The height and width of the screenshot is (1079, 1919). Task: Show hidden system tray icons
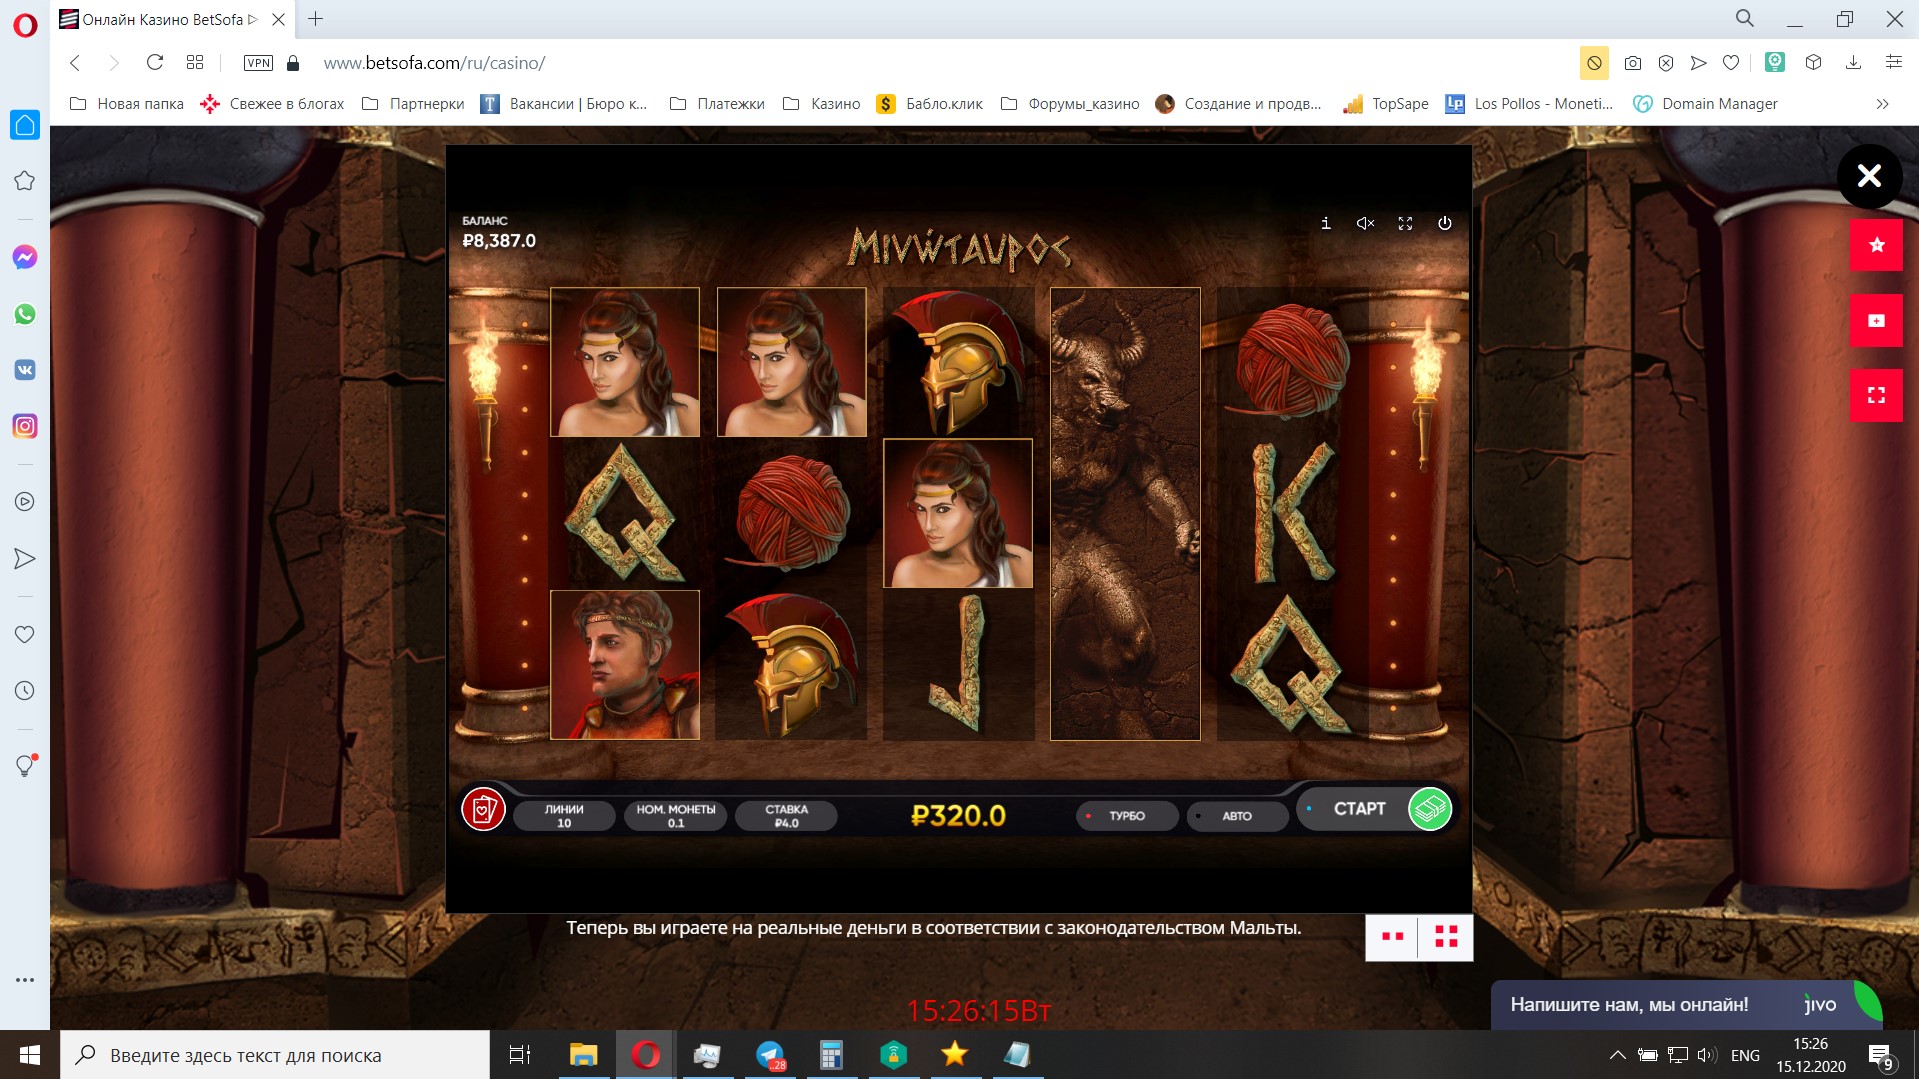1617,1055
